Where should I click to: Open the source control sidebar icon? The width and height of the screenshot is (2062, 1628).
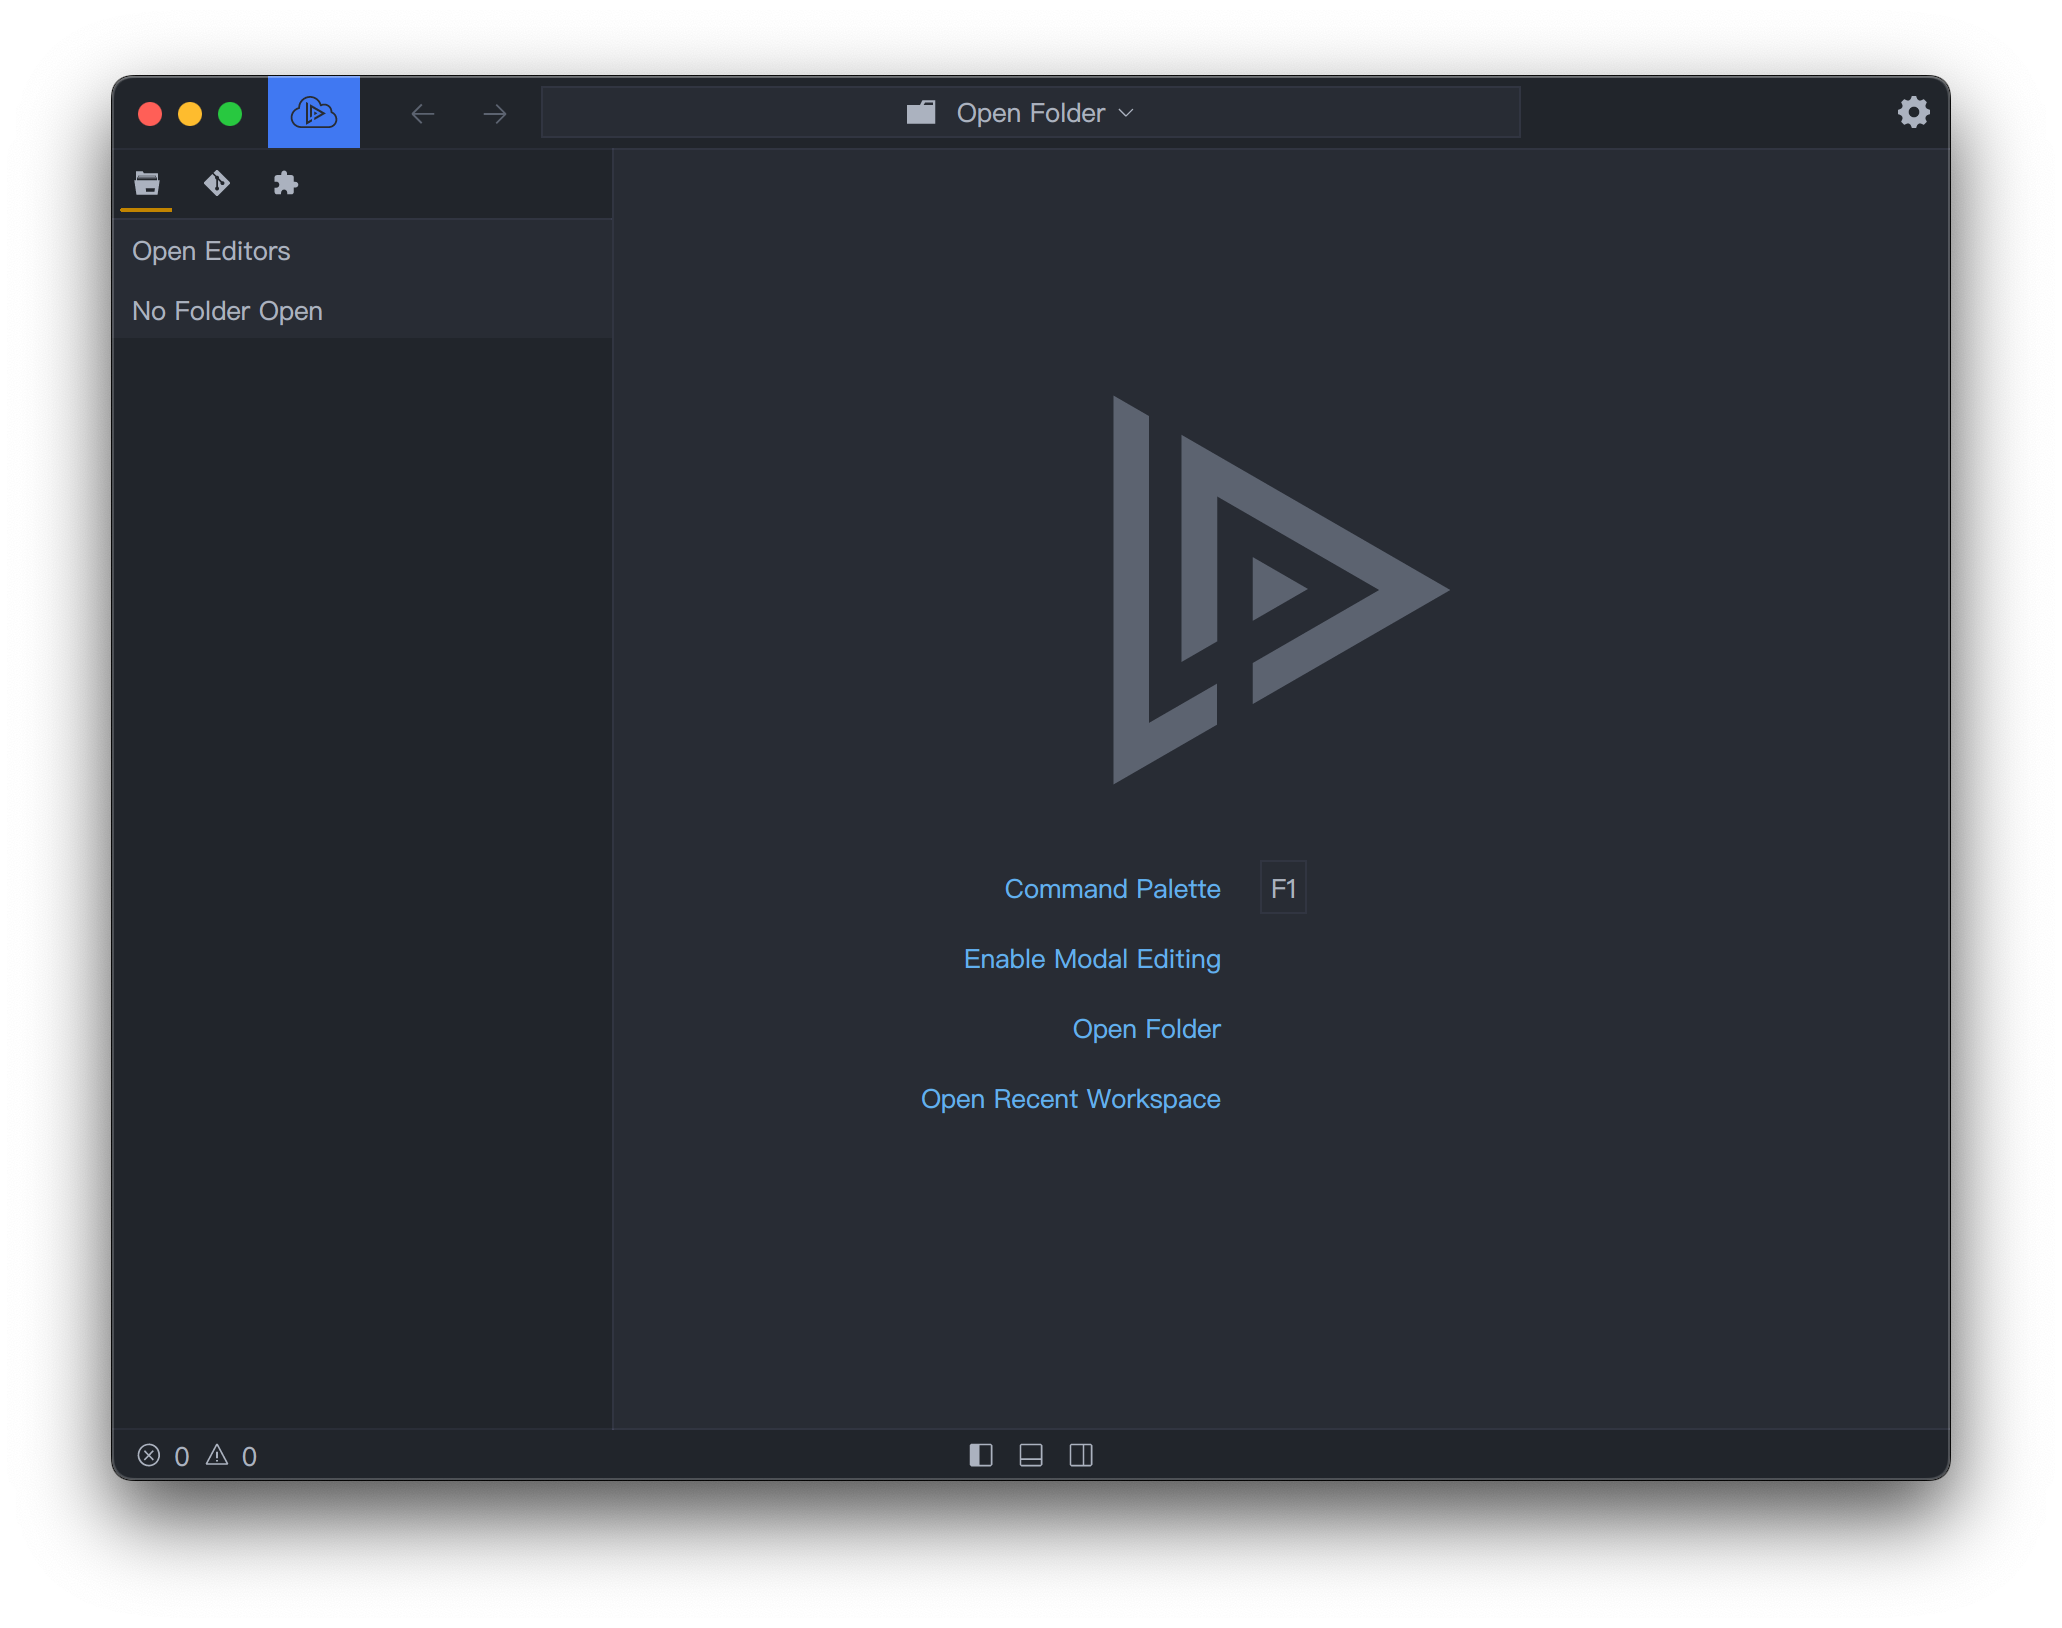click(216, 183)
